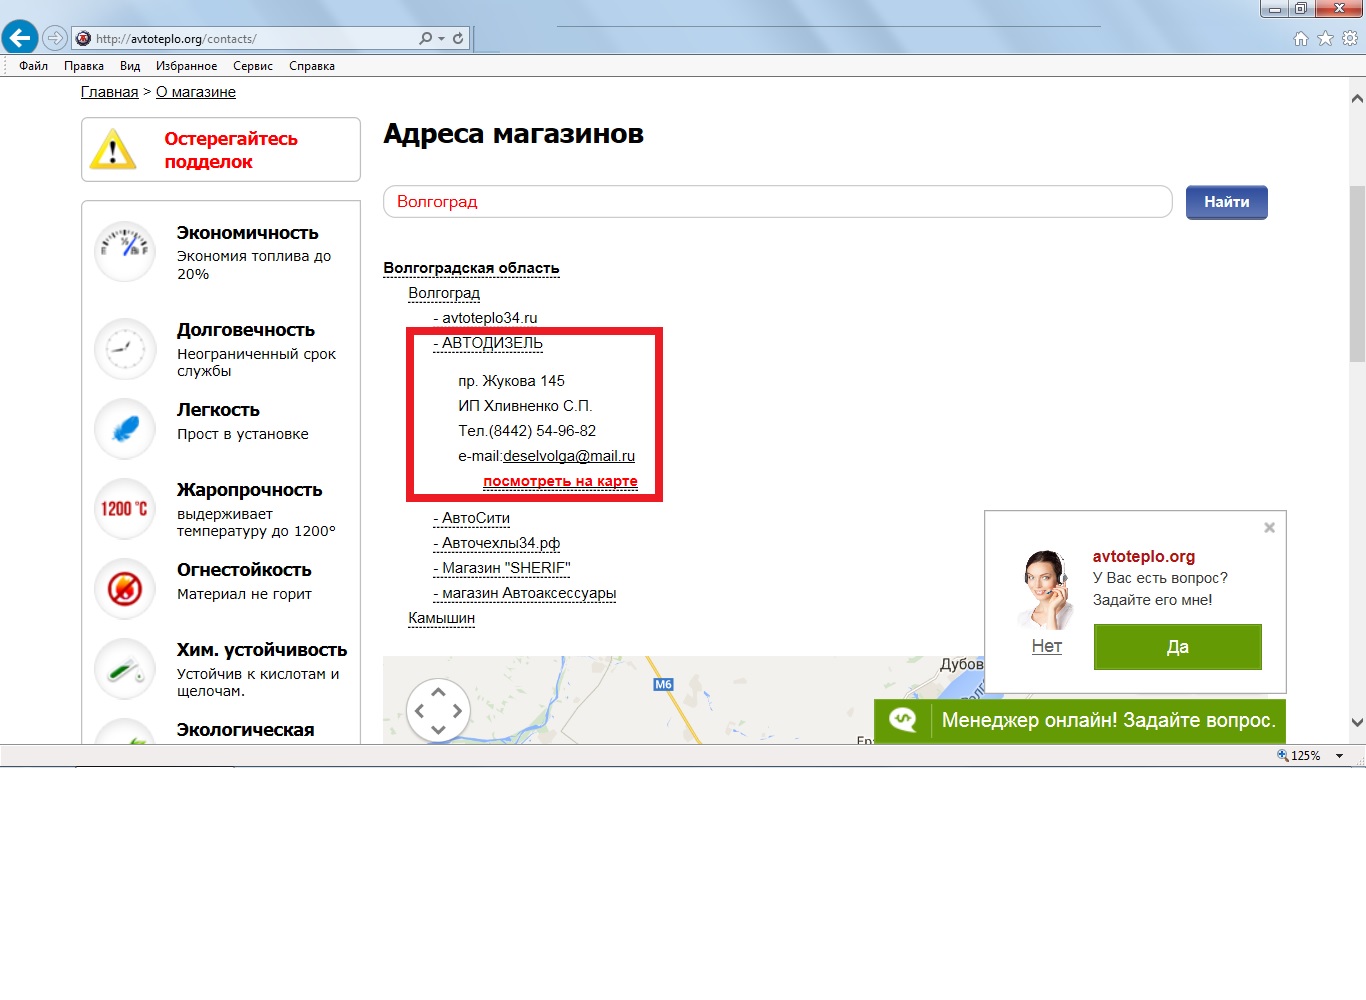Click the page vertical scrollbar thumb

(1357, 275)
